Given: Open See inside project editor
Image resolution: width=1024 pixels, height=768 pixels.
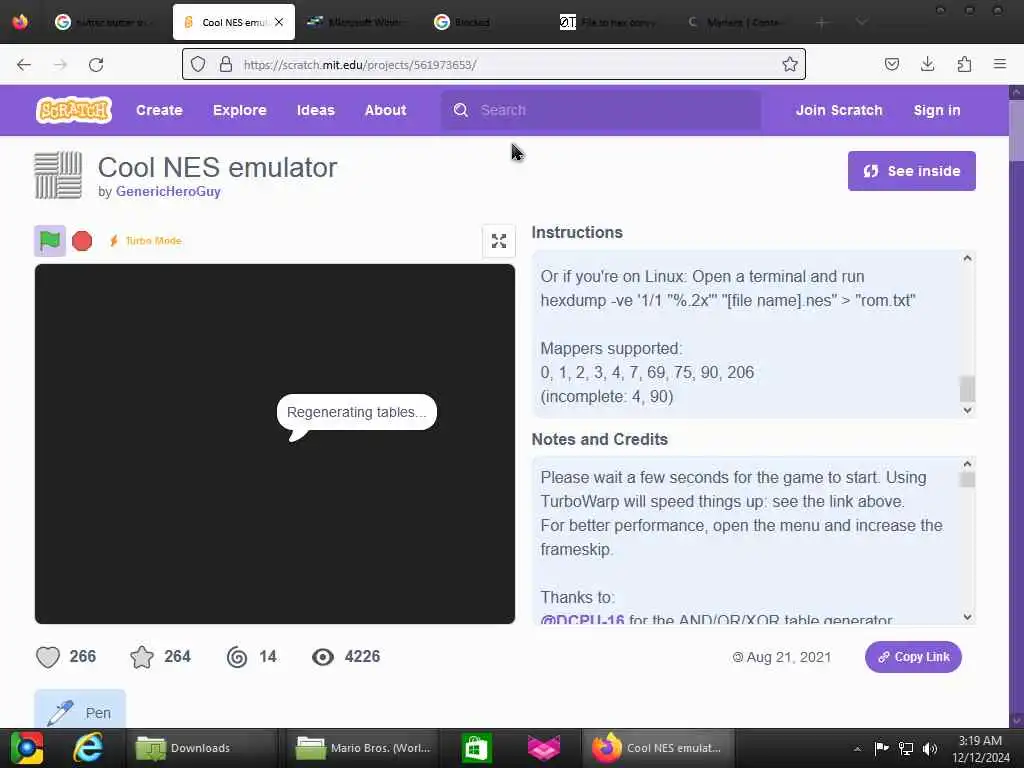Looking at the screenshot, I should pyautogui.click(x=912, y=171).
